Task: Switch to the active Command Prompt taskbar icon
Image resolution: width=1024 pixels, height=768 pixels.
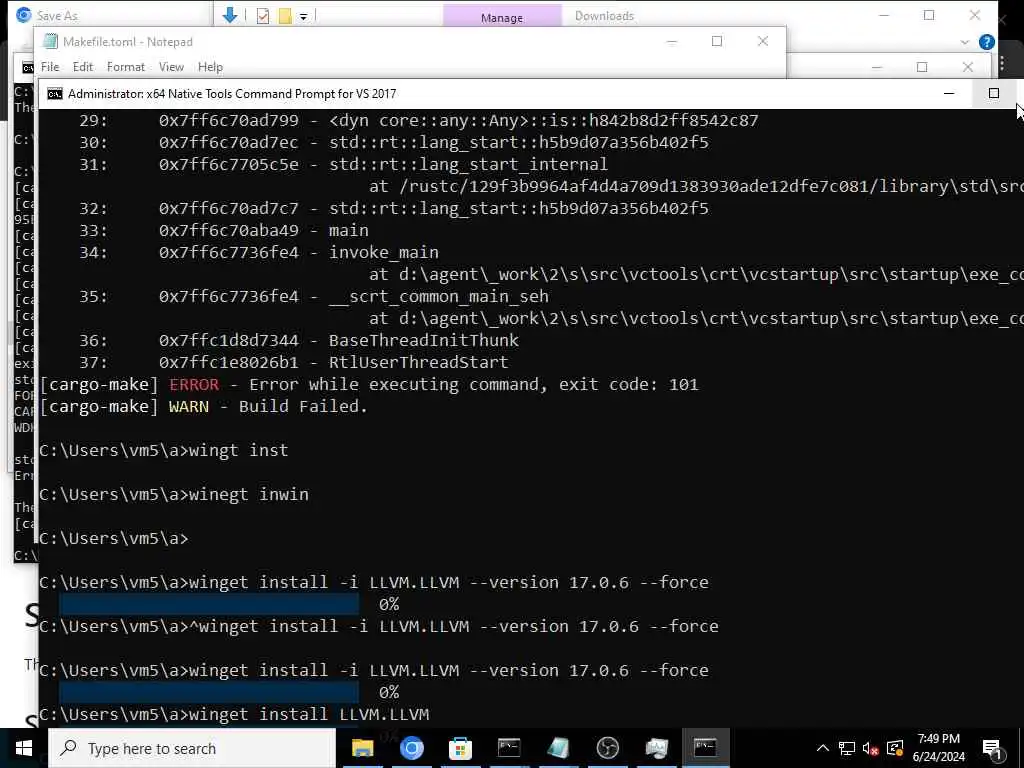Action: click(x=705, y=748)
